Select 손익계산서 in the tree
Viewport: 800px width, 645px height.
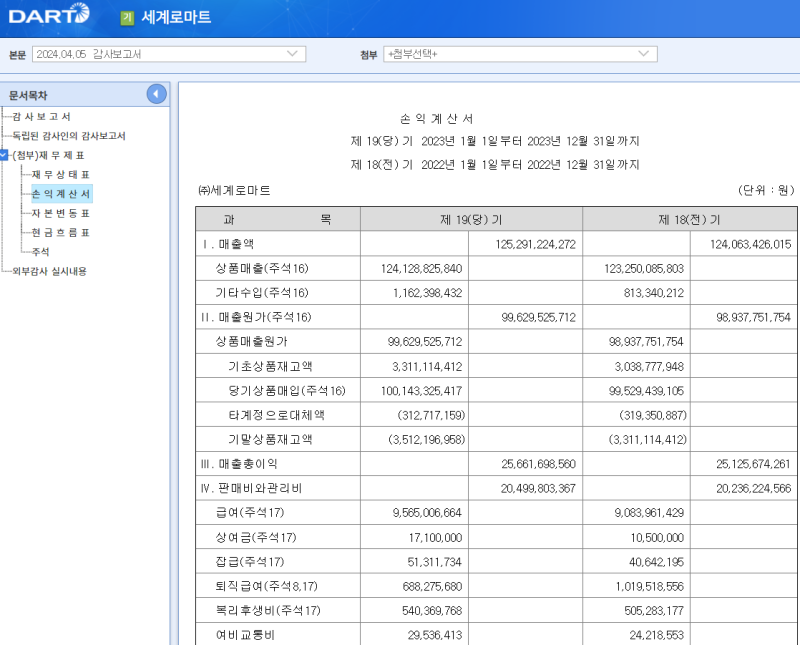pos(61,194)
